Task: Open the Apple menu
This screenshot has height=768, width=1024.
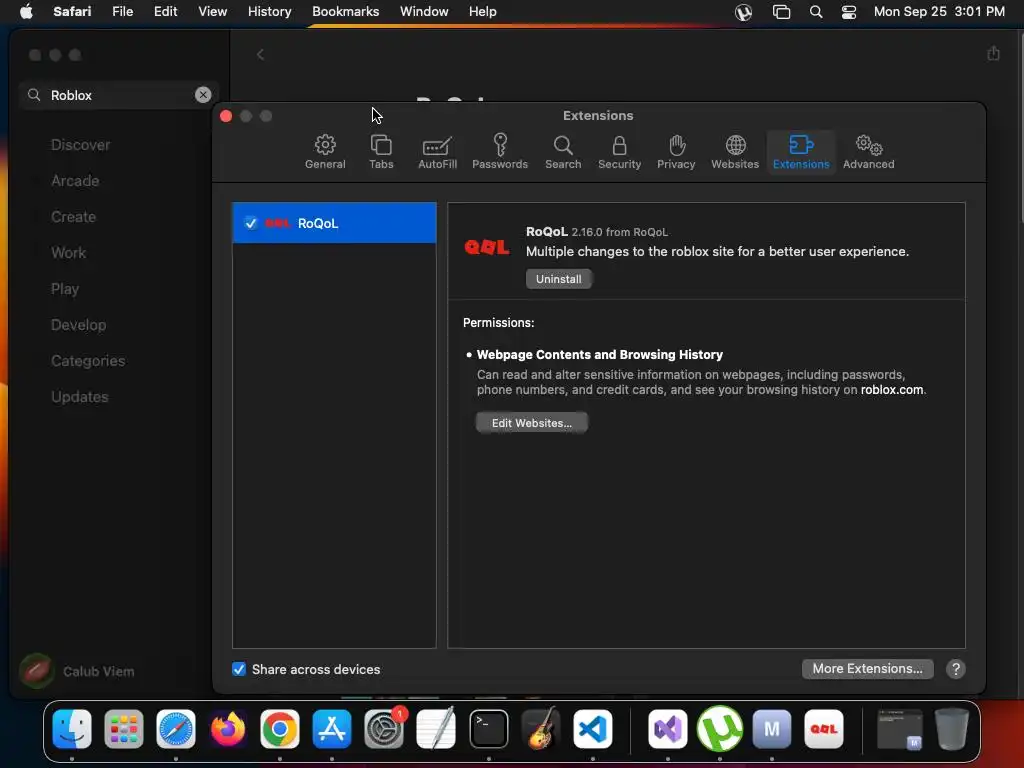Action: coord(26,11)
